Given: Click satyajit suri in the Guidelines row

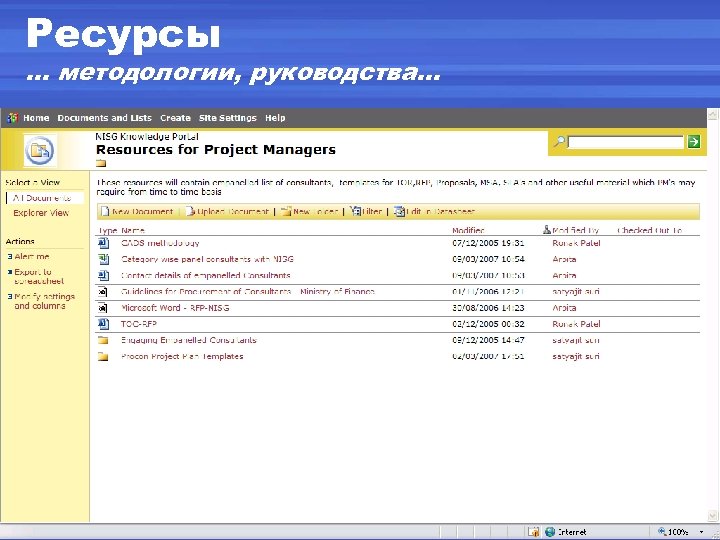Looking at the screenshot, I should pos(575,292).
